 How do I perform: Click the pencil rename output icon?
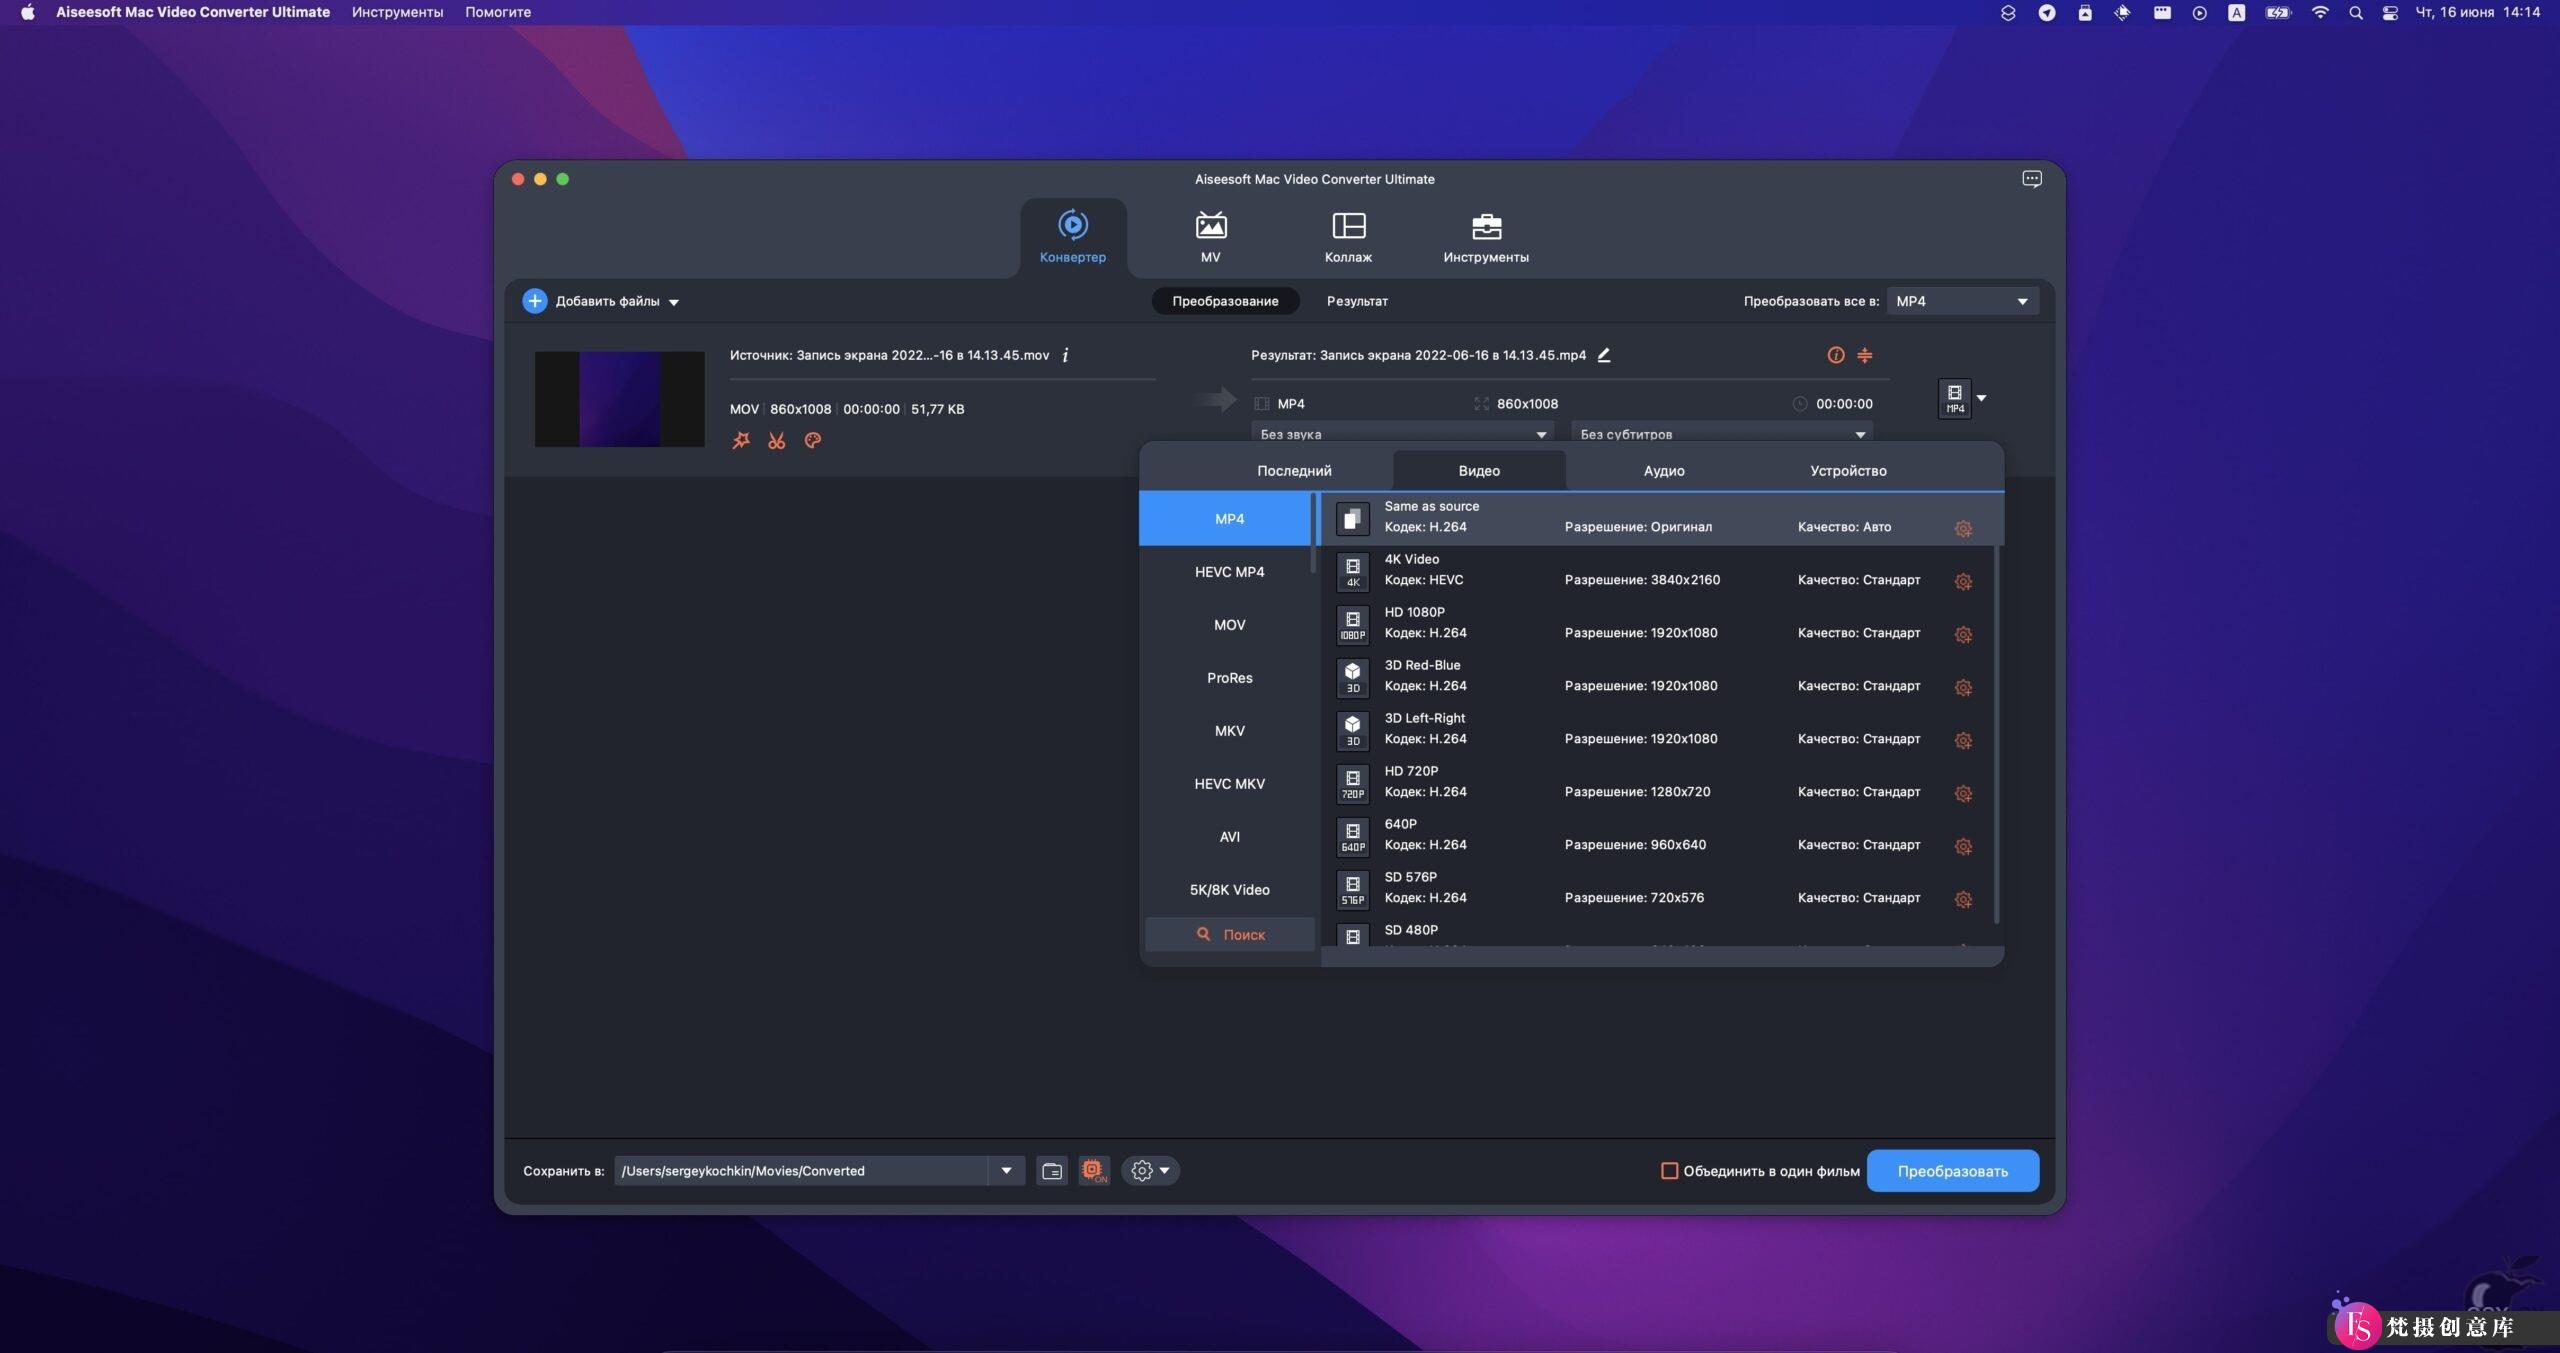(x=1604, y=355)
